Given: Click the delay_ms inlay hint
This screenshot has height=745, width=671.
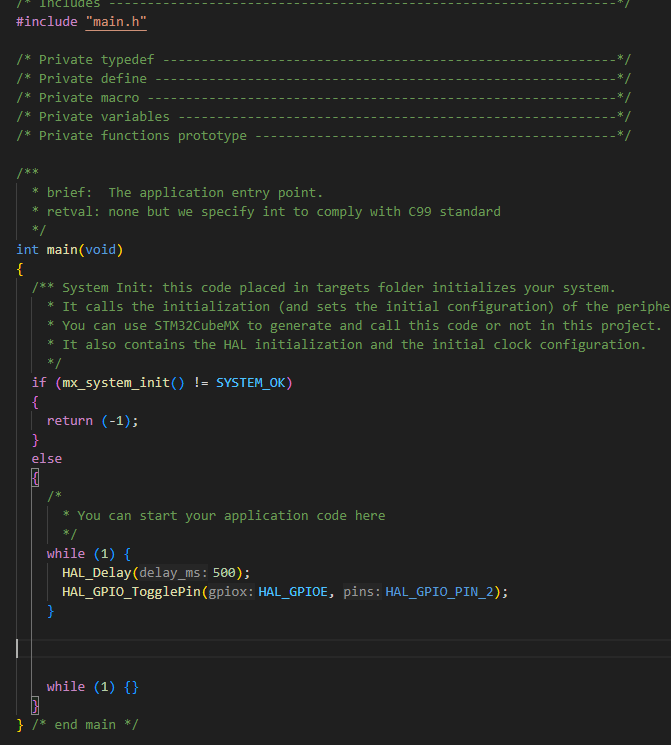Looking at the screenshot, I should click(x=173, y=573).
